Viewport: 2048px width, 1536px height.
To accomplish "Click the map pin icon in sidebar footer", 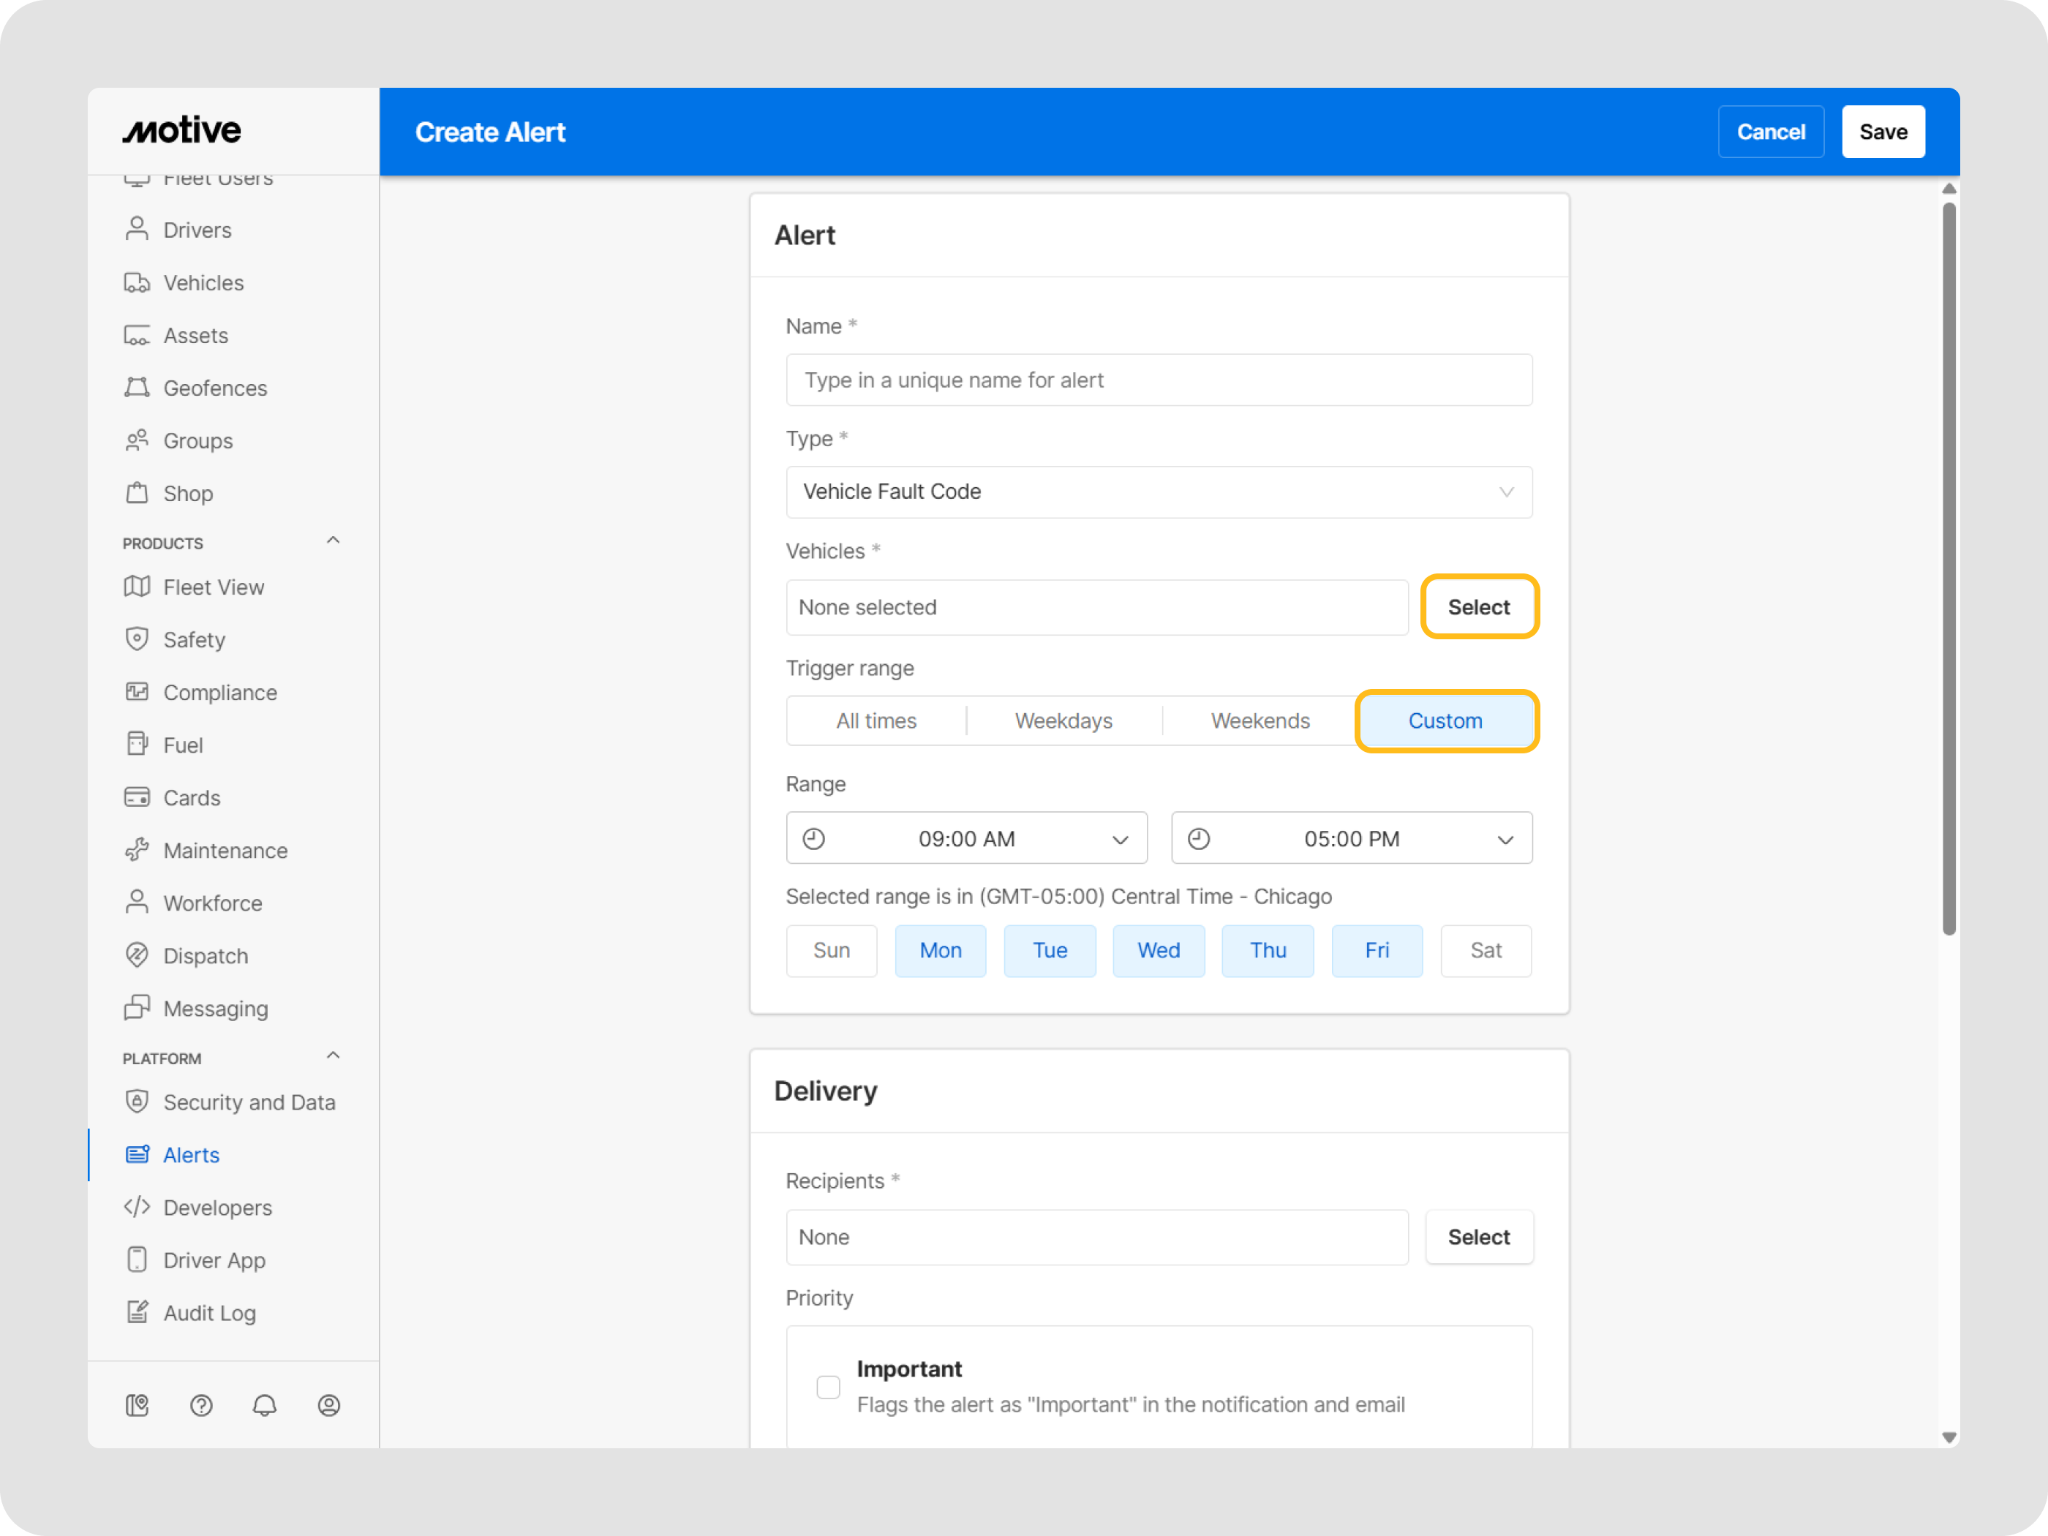I will [137, 1405].
